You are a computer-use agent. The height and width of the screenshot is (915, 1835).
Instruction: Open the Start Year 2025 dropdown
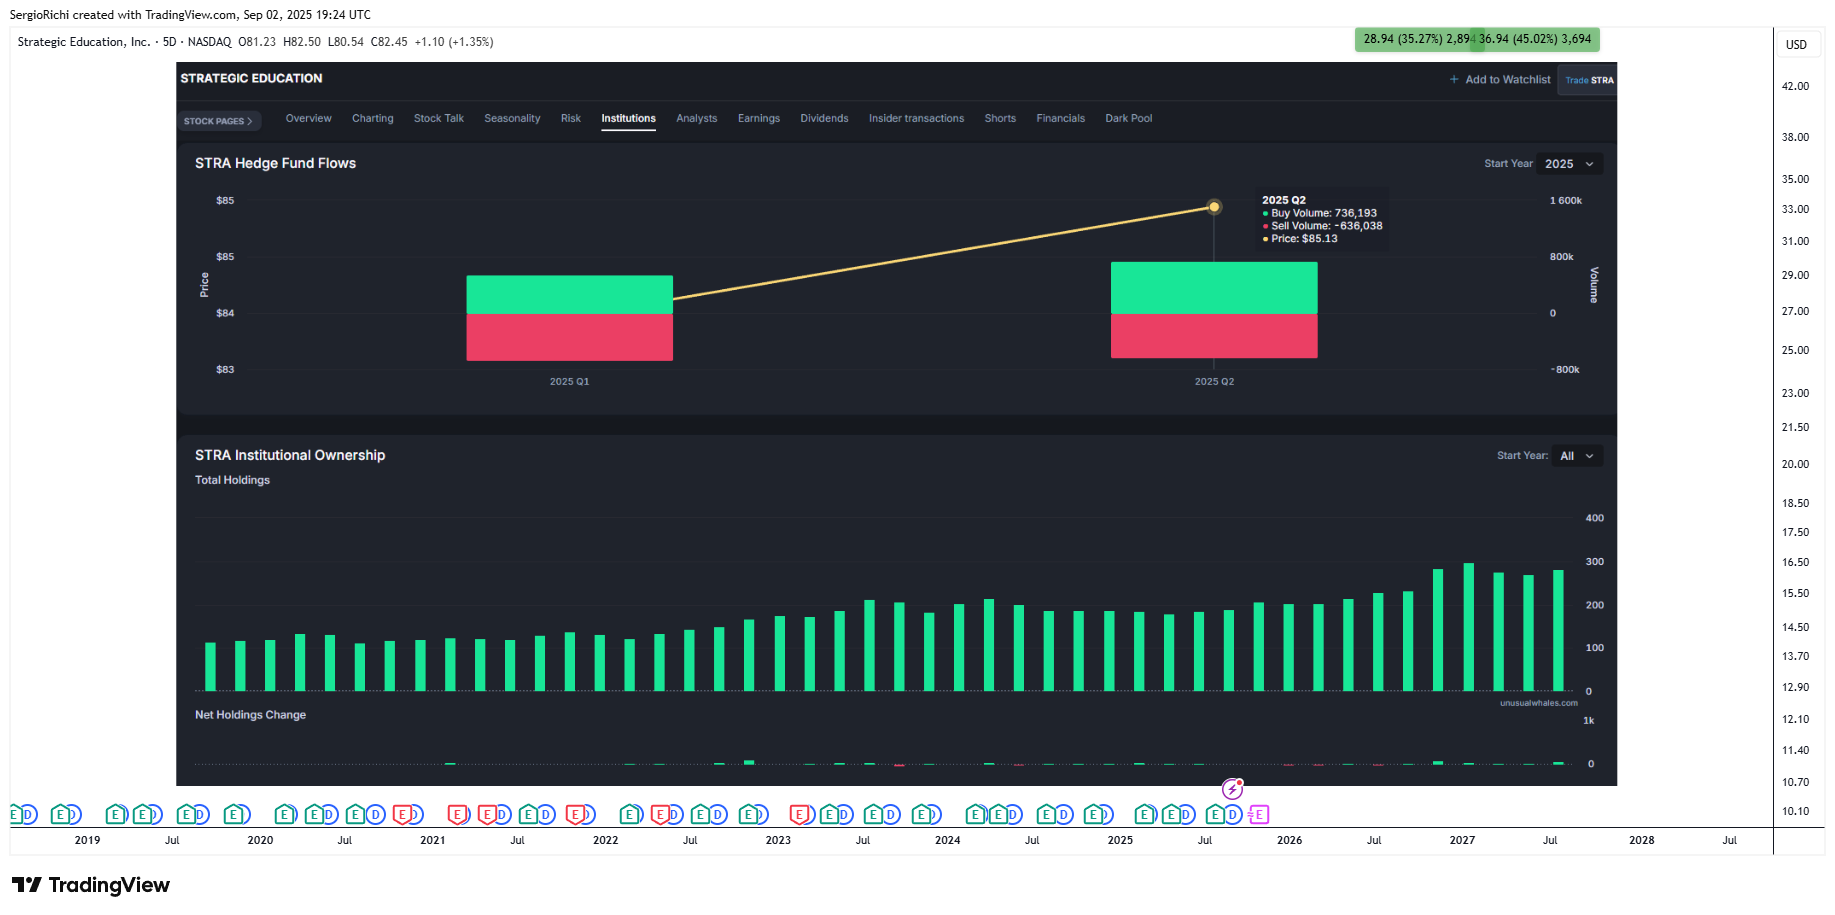pyautogui.click(x=1570, y=164)
